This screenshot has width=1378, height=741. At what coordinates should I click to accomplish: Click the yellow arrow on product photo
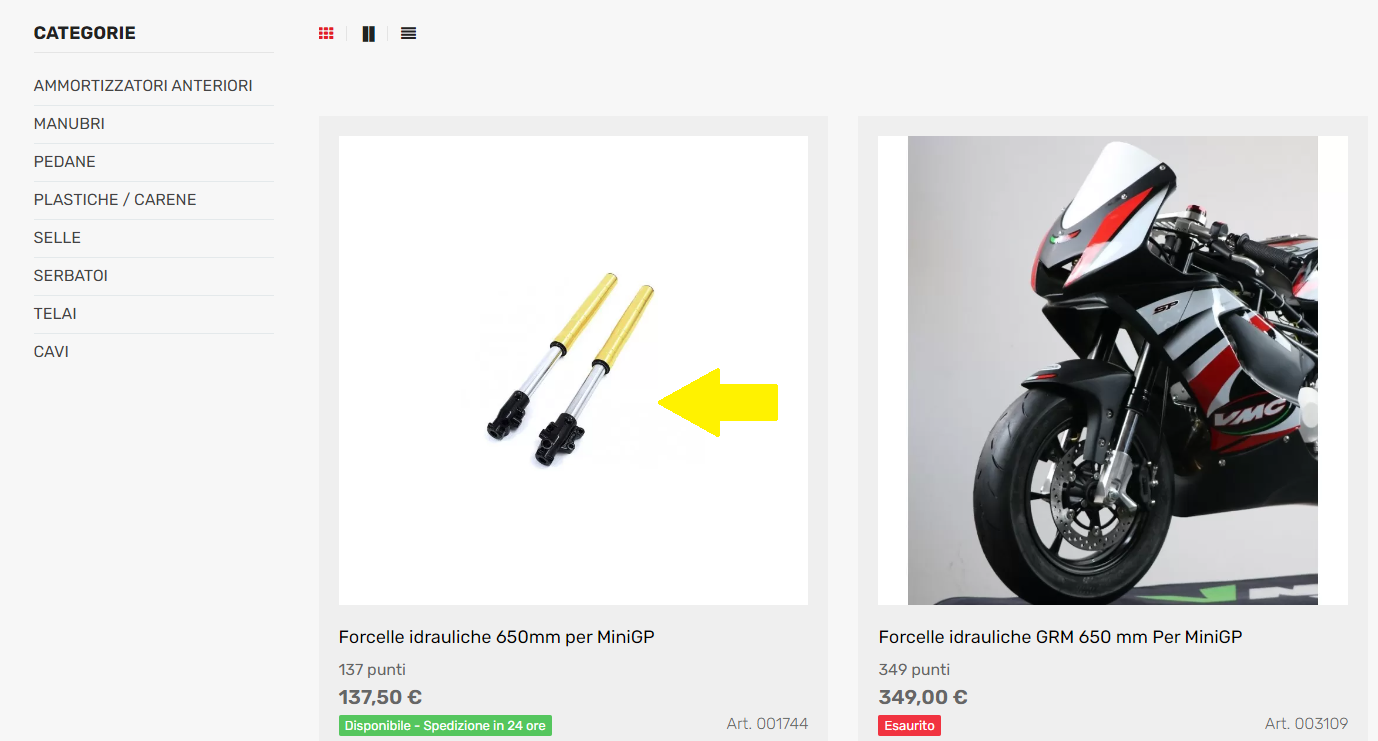pos(718,402)
